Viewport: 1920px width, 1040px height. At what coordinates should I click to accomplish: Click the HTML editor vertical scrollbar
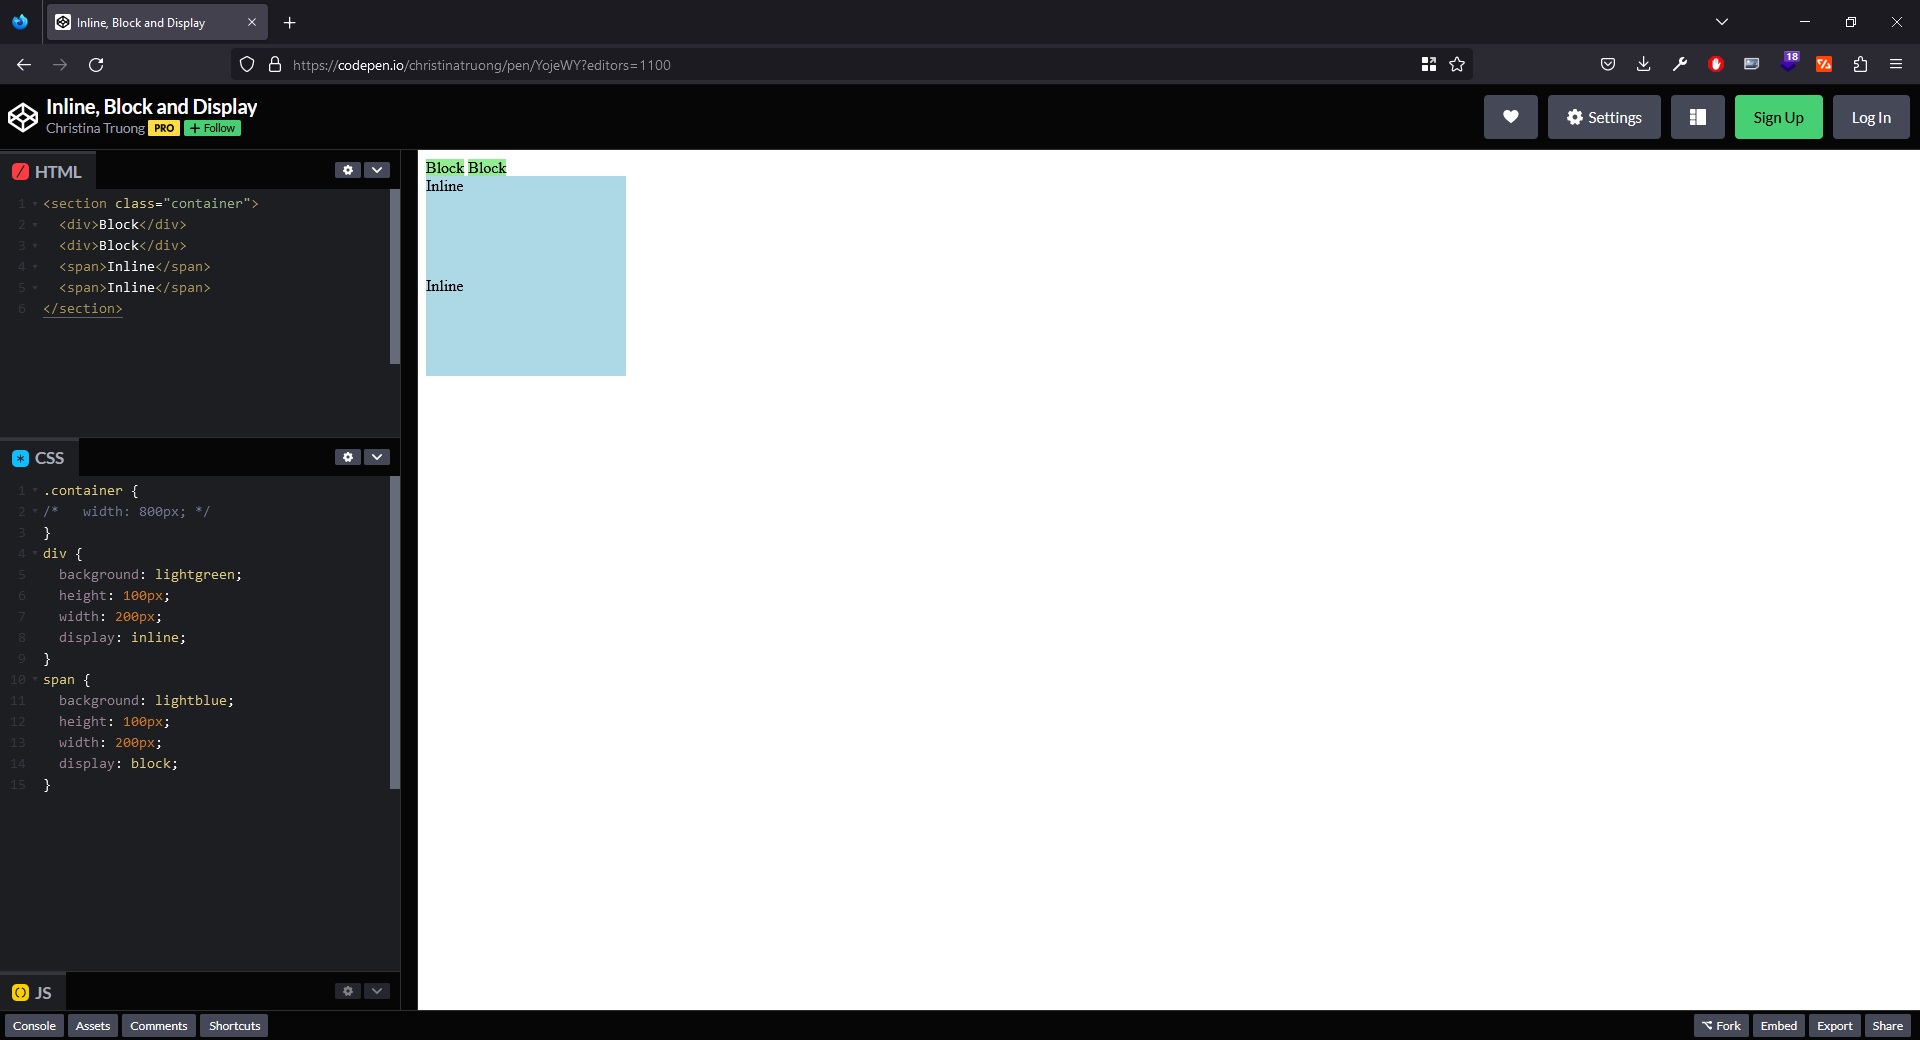click(x=395, y=277)
